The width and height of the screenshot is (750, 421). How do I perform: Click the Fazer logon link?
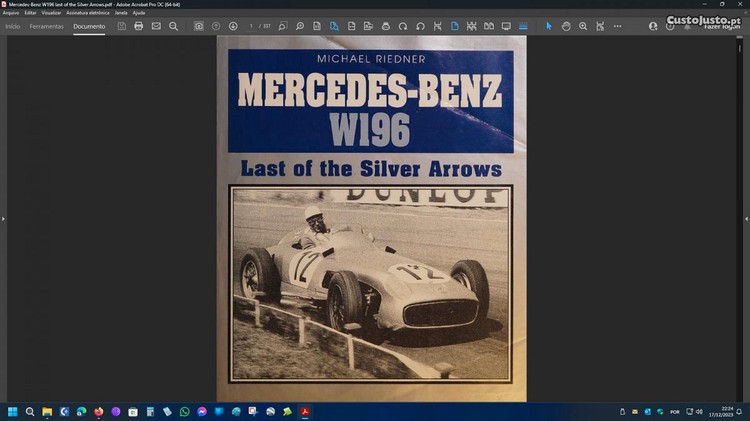pyautogui.click(x=724, y=26)
